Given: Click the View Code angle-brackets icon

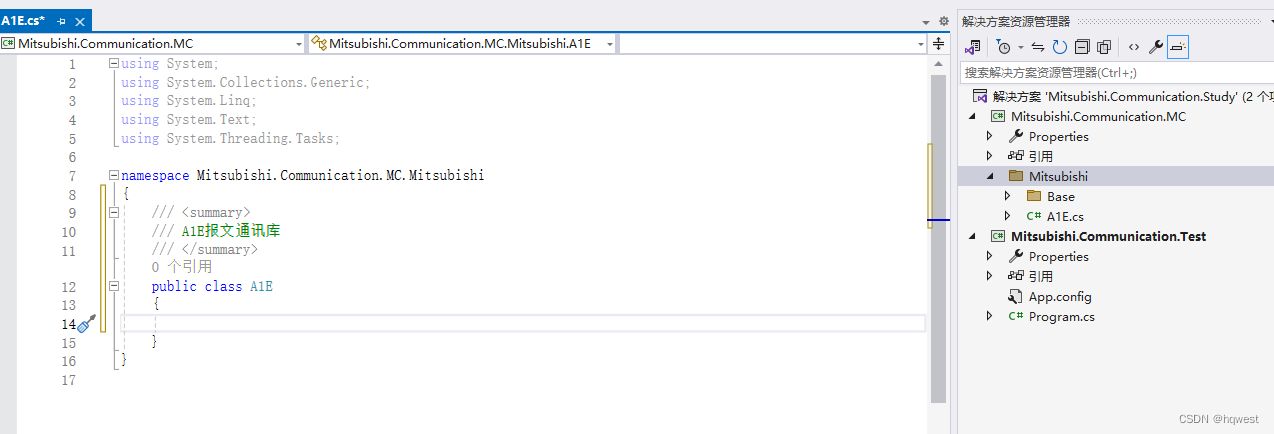Looking at the screenshot, I should click(x=1133, y=47).
